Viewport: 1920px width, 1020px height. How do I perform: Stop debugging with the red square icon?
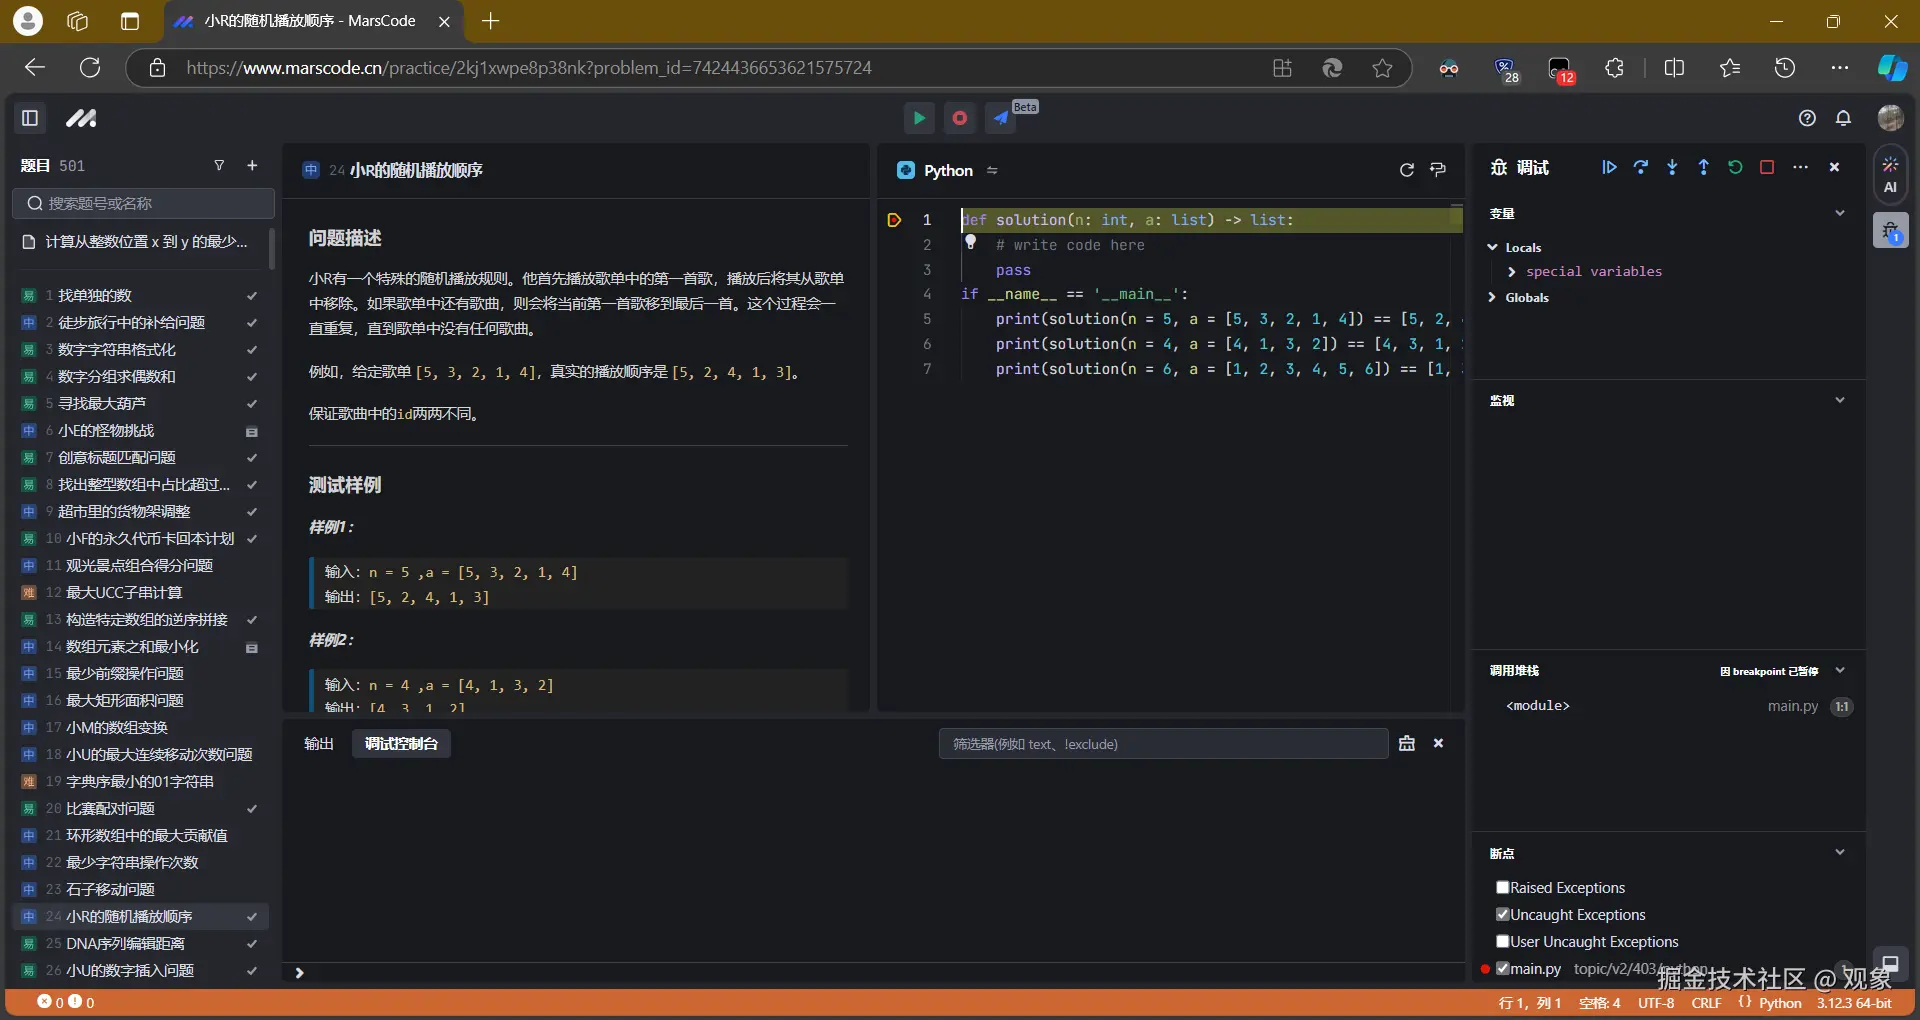pyautogui.click(x=1767, y=168)
